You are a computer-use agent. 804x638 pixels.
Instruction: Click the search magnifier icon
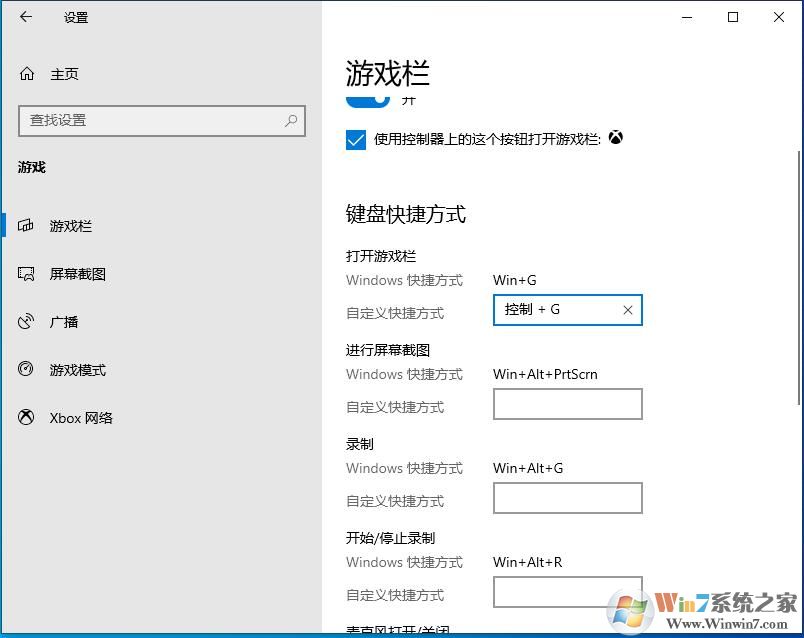coord(291,120)
